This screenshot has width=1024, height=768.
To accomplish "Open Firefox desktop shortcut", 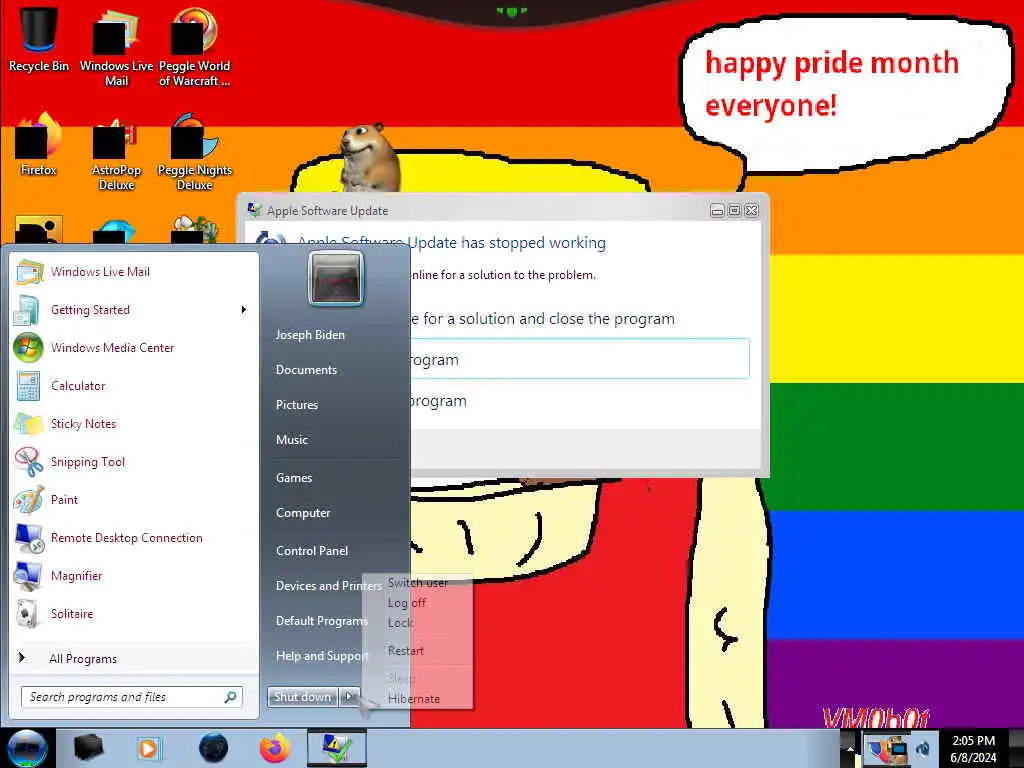I will point(39,144).
